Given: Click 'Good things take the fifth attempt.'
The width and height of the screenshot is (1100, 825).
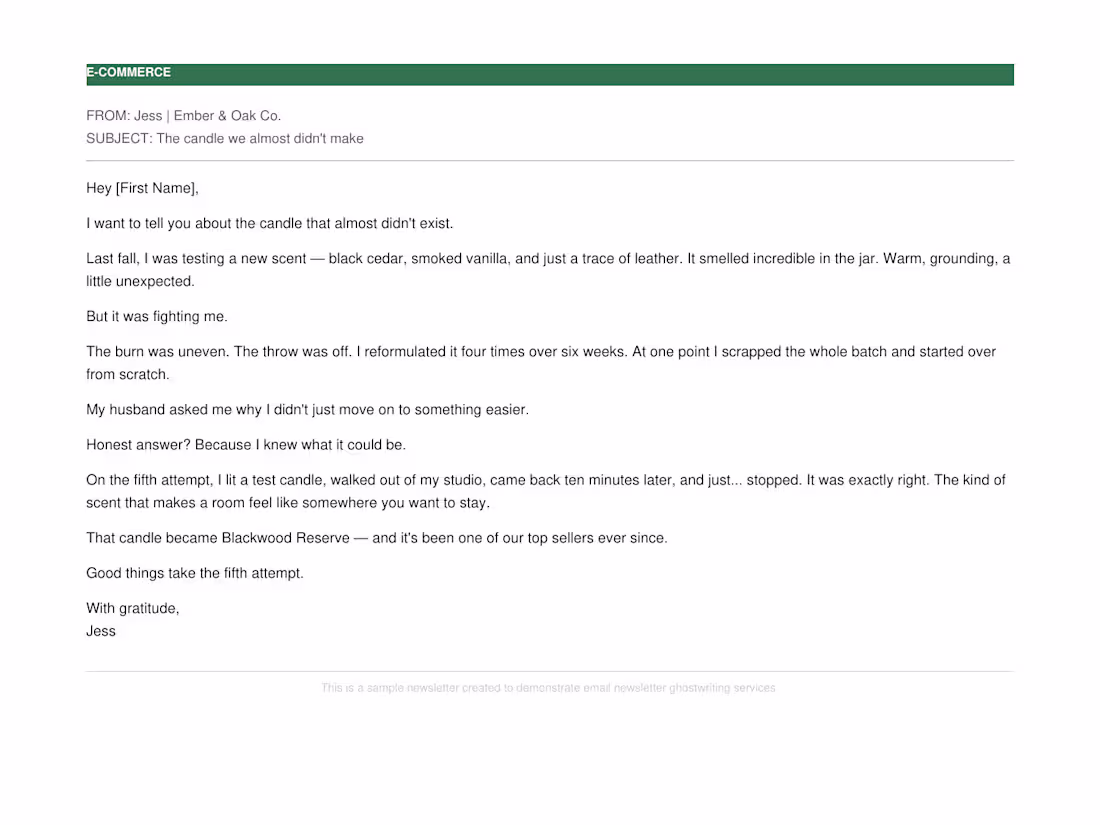Looking at the screenshot, I should point(195,573).
